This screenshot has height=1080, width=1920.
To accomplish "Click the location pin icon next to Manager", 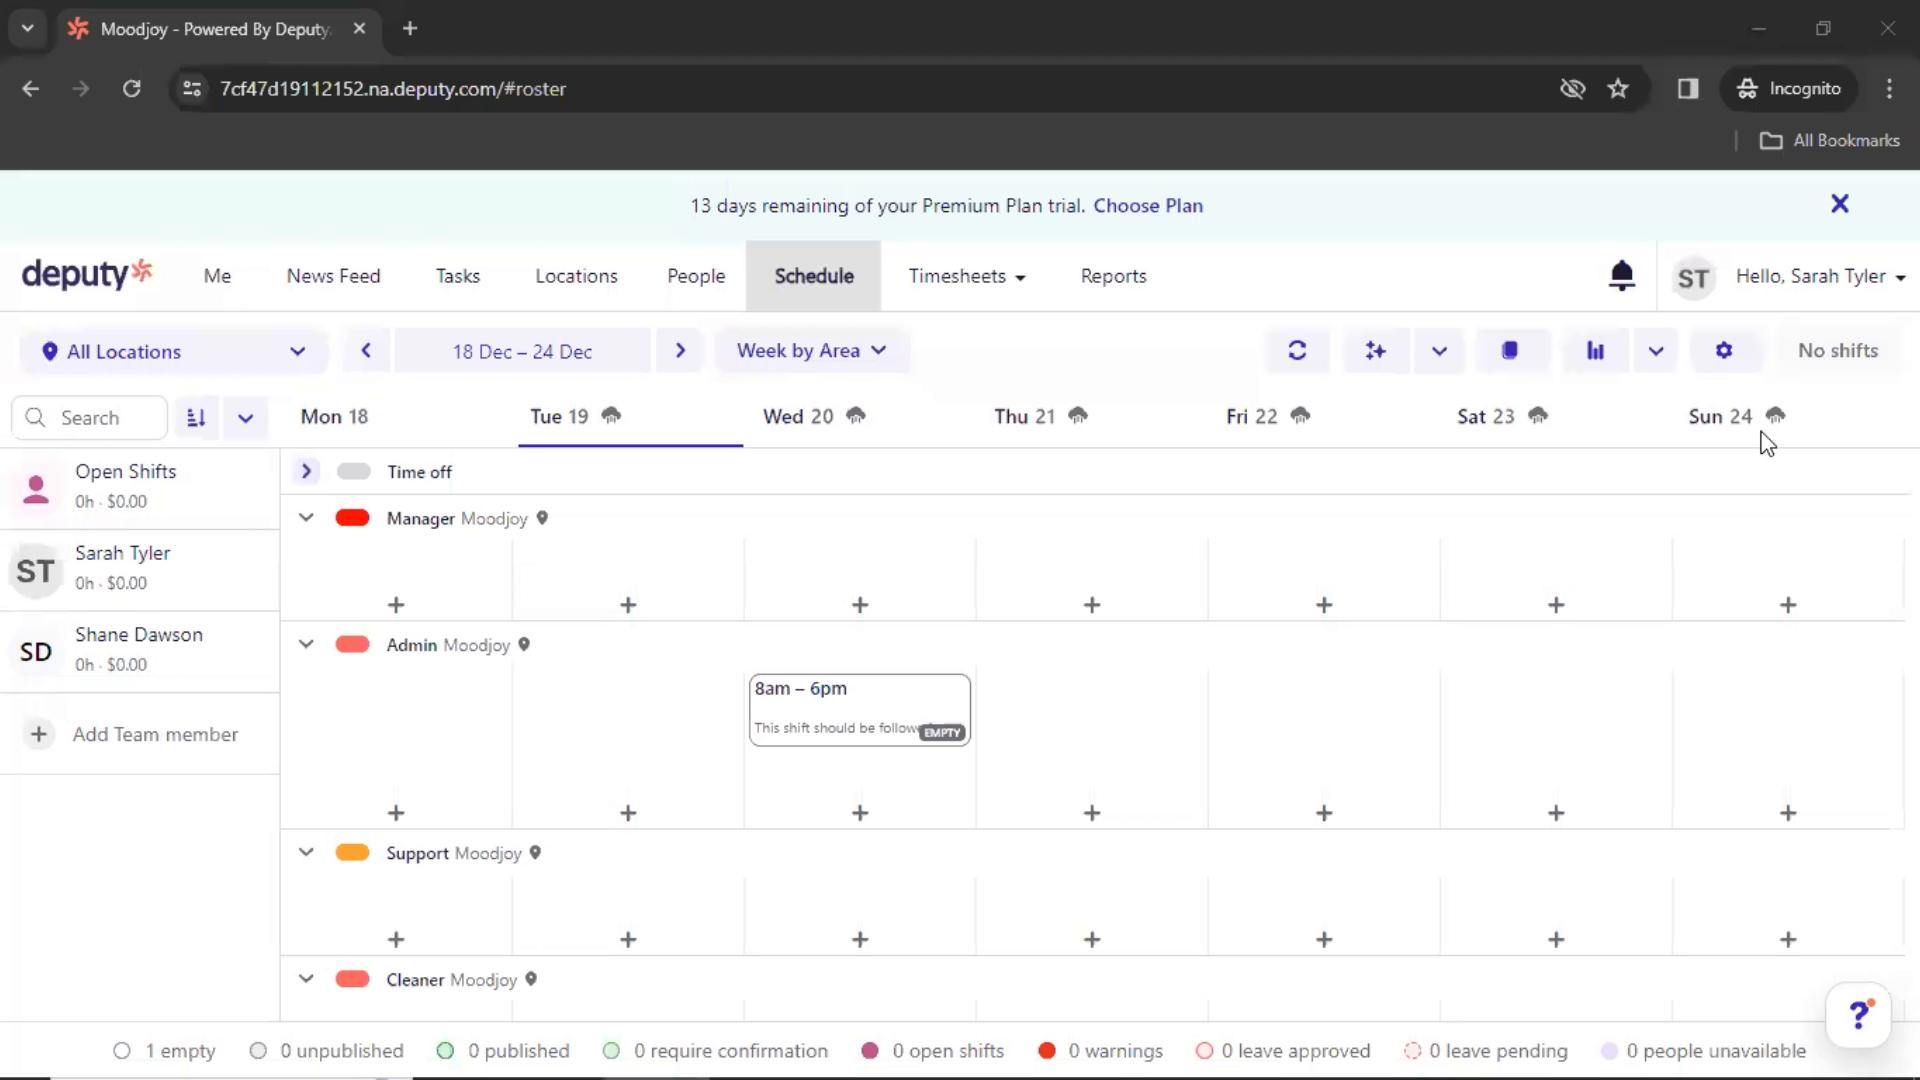I will pos(543,518).
